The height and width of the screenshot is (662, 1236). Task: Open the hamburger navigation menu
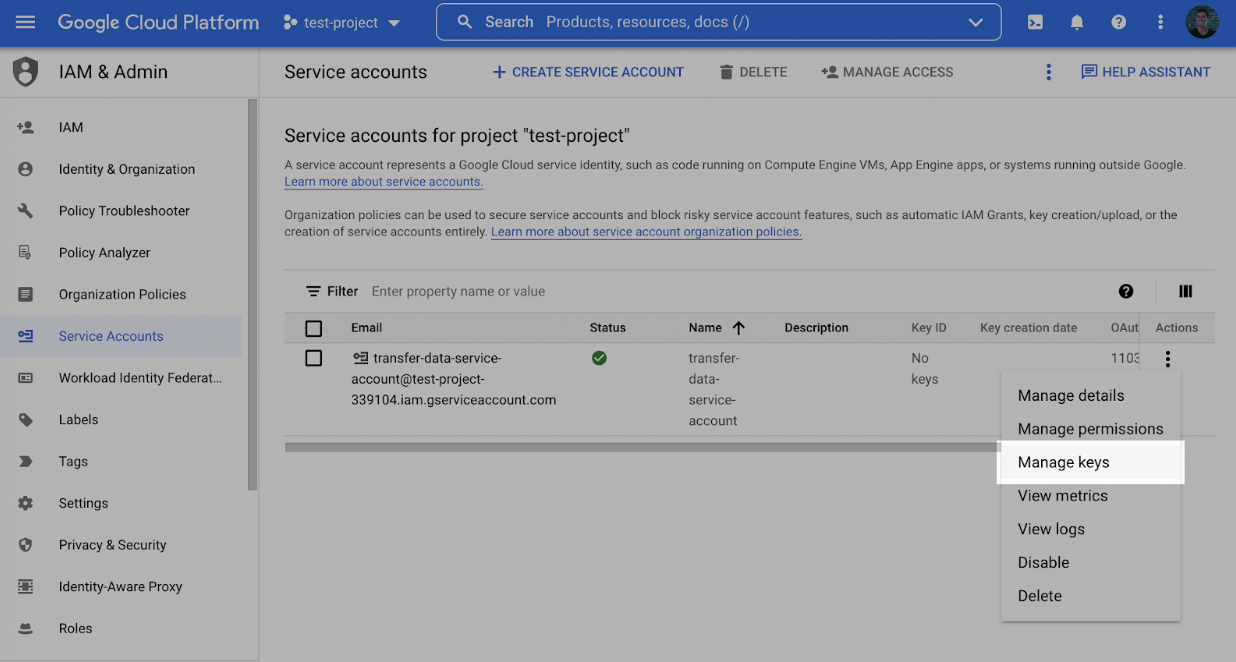pyautogui.click(x=26, y=22)
